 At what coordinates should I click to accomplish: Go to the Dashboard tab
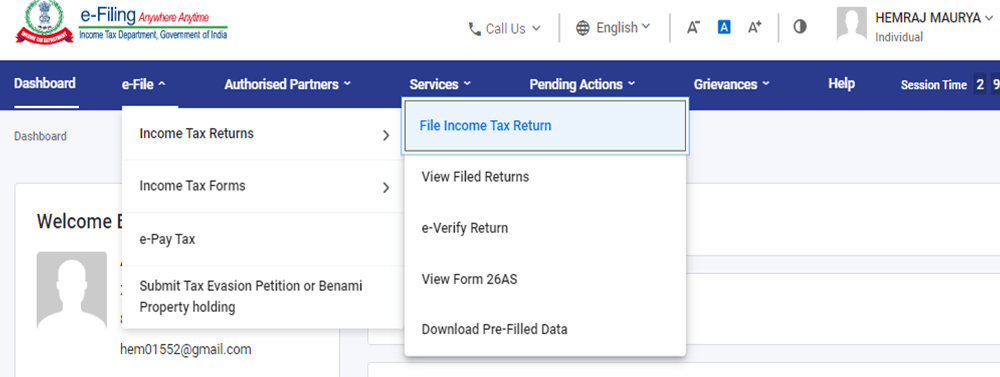pos(45,84)
